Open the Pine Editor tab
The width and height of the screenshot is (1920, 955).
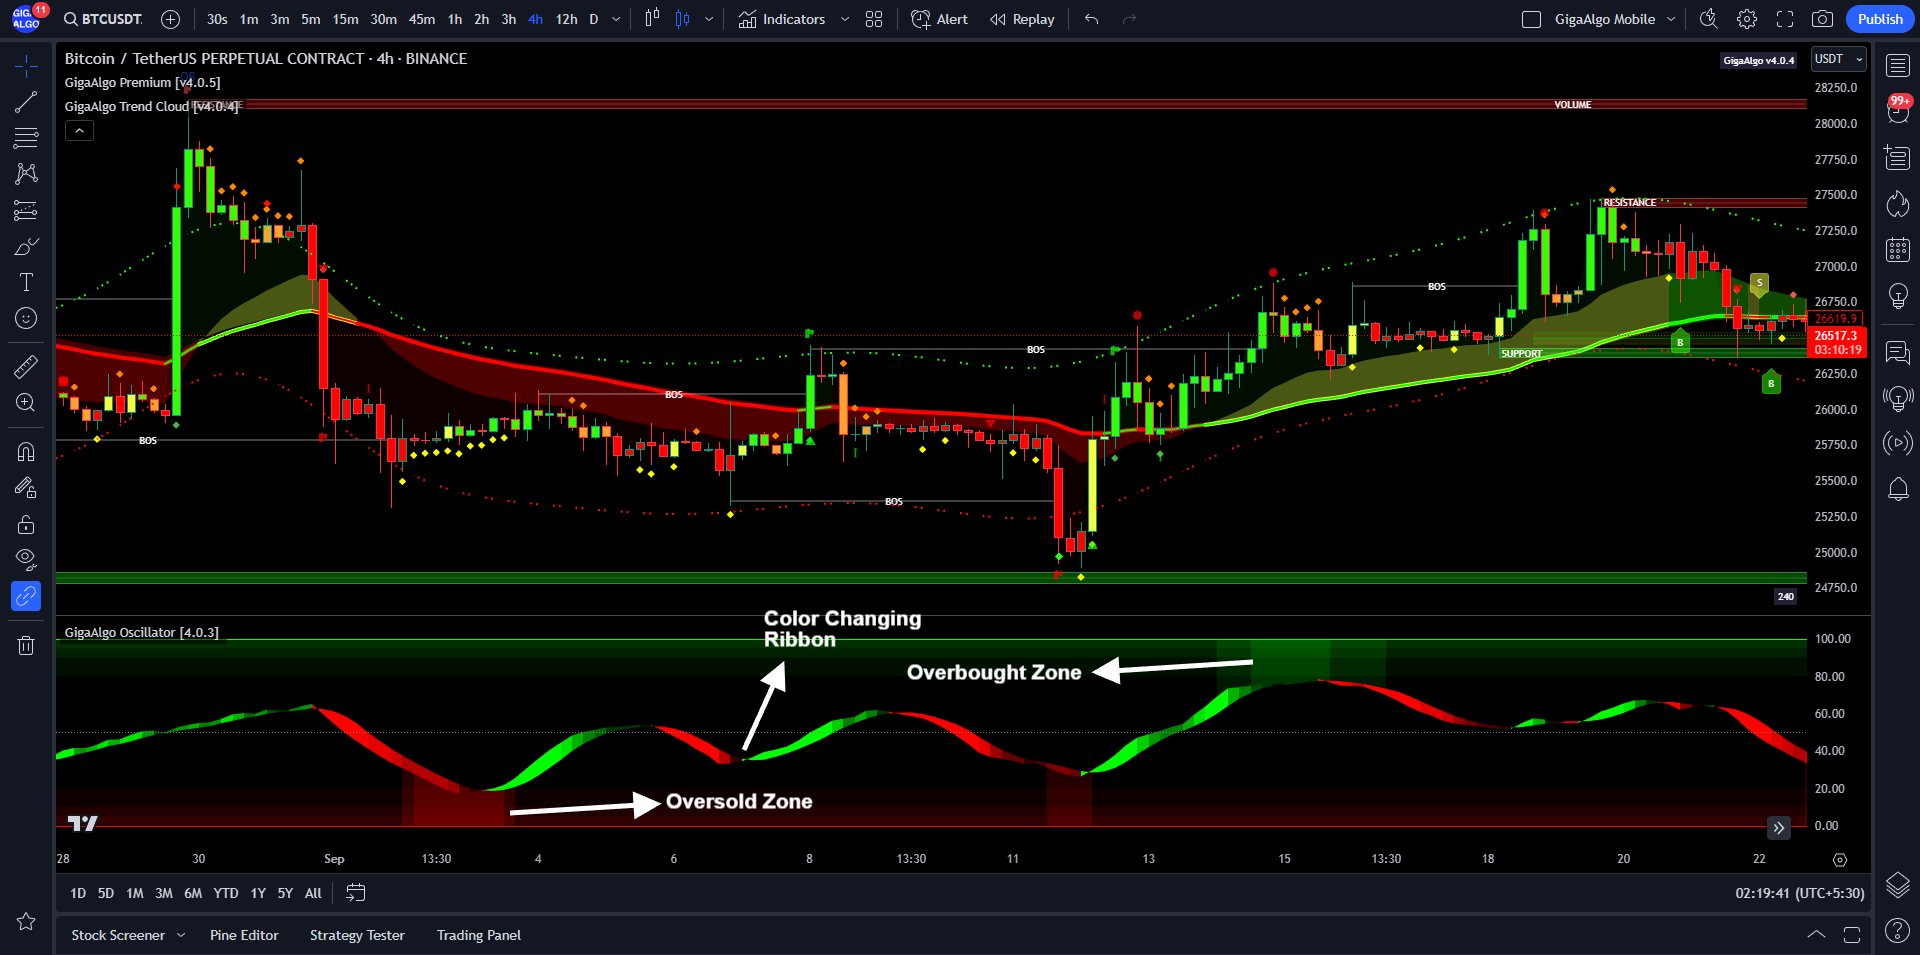(244, 935)
